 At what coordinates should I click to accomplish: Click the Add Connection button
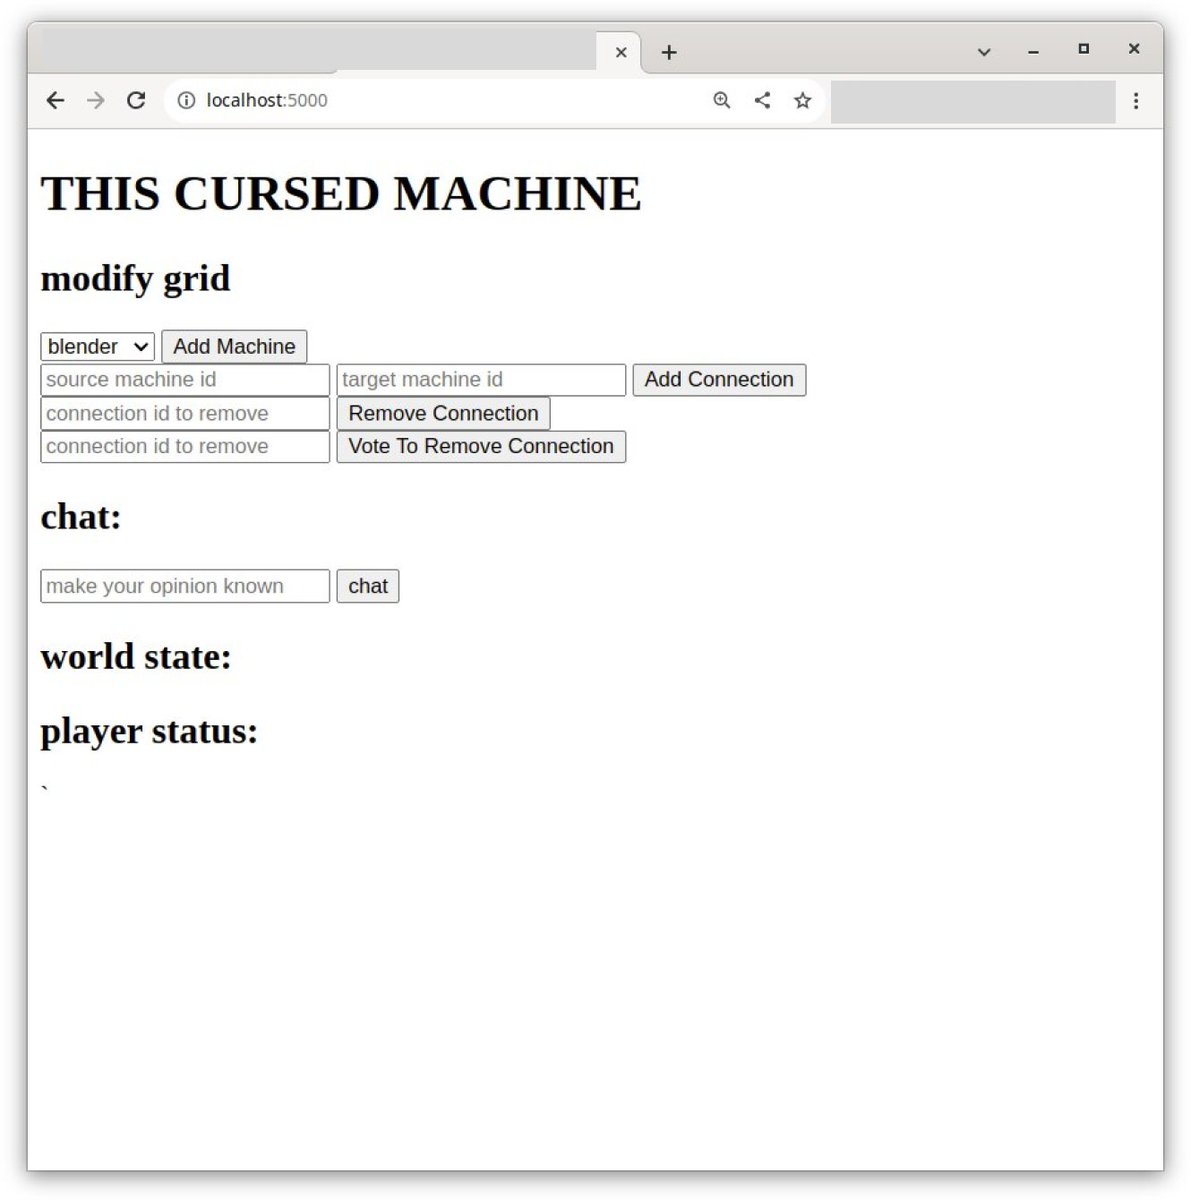click(719, 380)
